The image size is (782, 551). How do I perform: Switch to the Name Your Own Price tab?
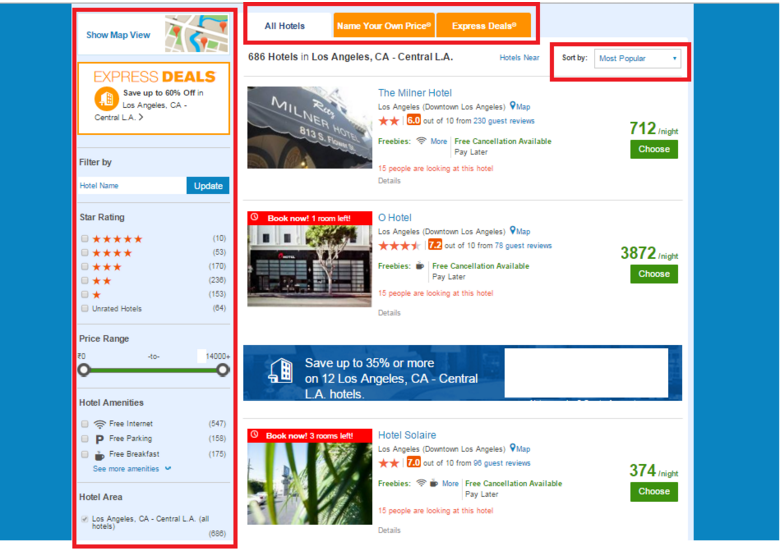click(x=384, y=26)
